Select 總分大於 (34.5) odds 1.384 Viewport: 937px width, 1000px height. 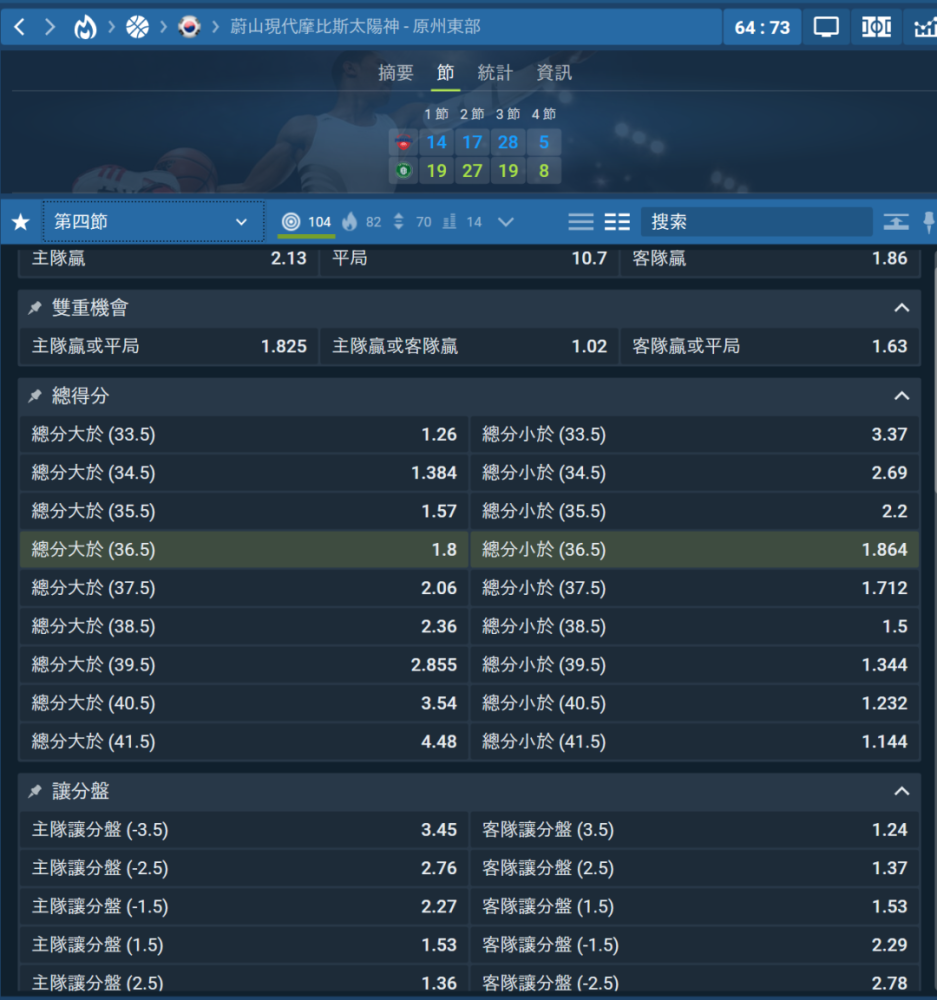coord(244,473)
